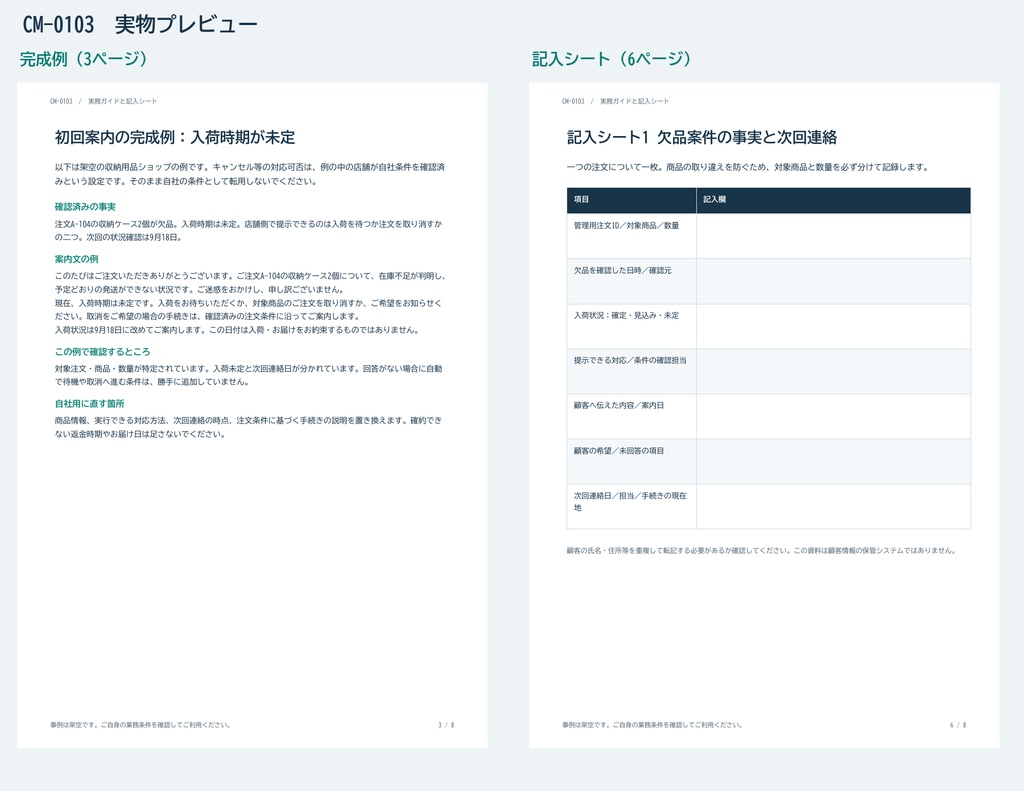Image resolution: width=1024 pixels, height=791 pixels.
Task: Select row '次回連絡日／担当／手続きの現在地'
Action: click(769, 506)
